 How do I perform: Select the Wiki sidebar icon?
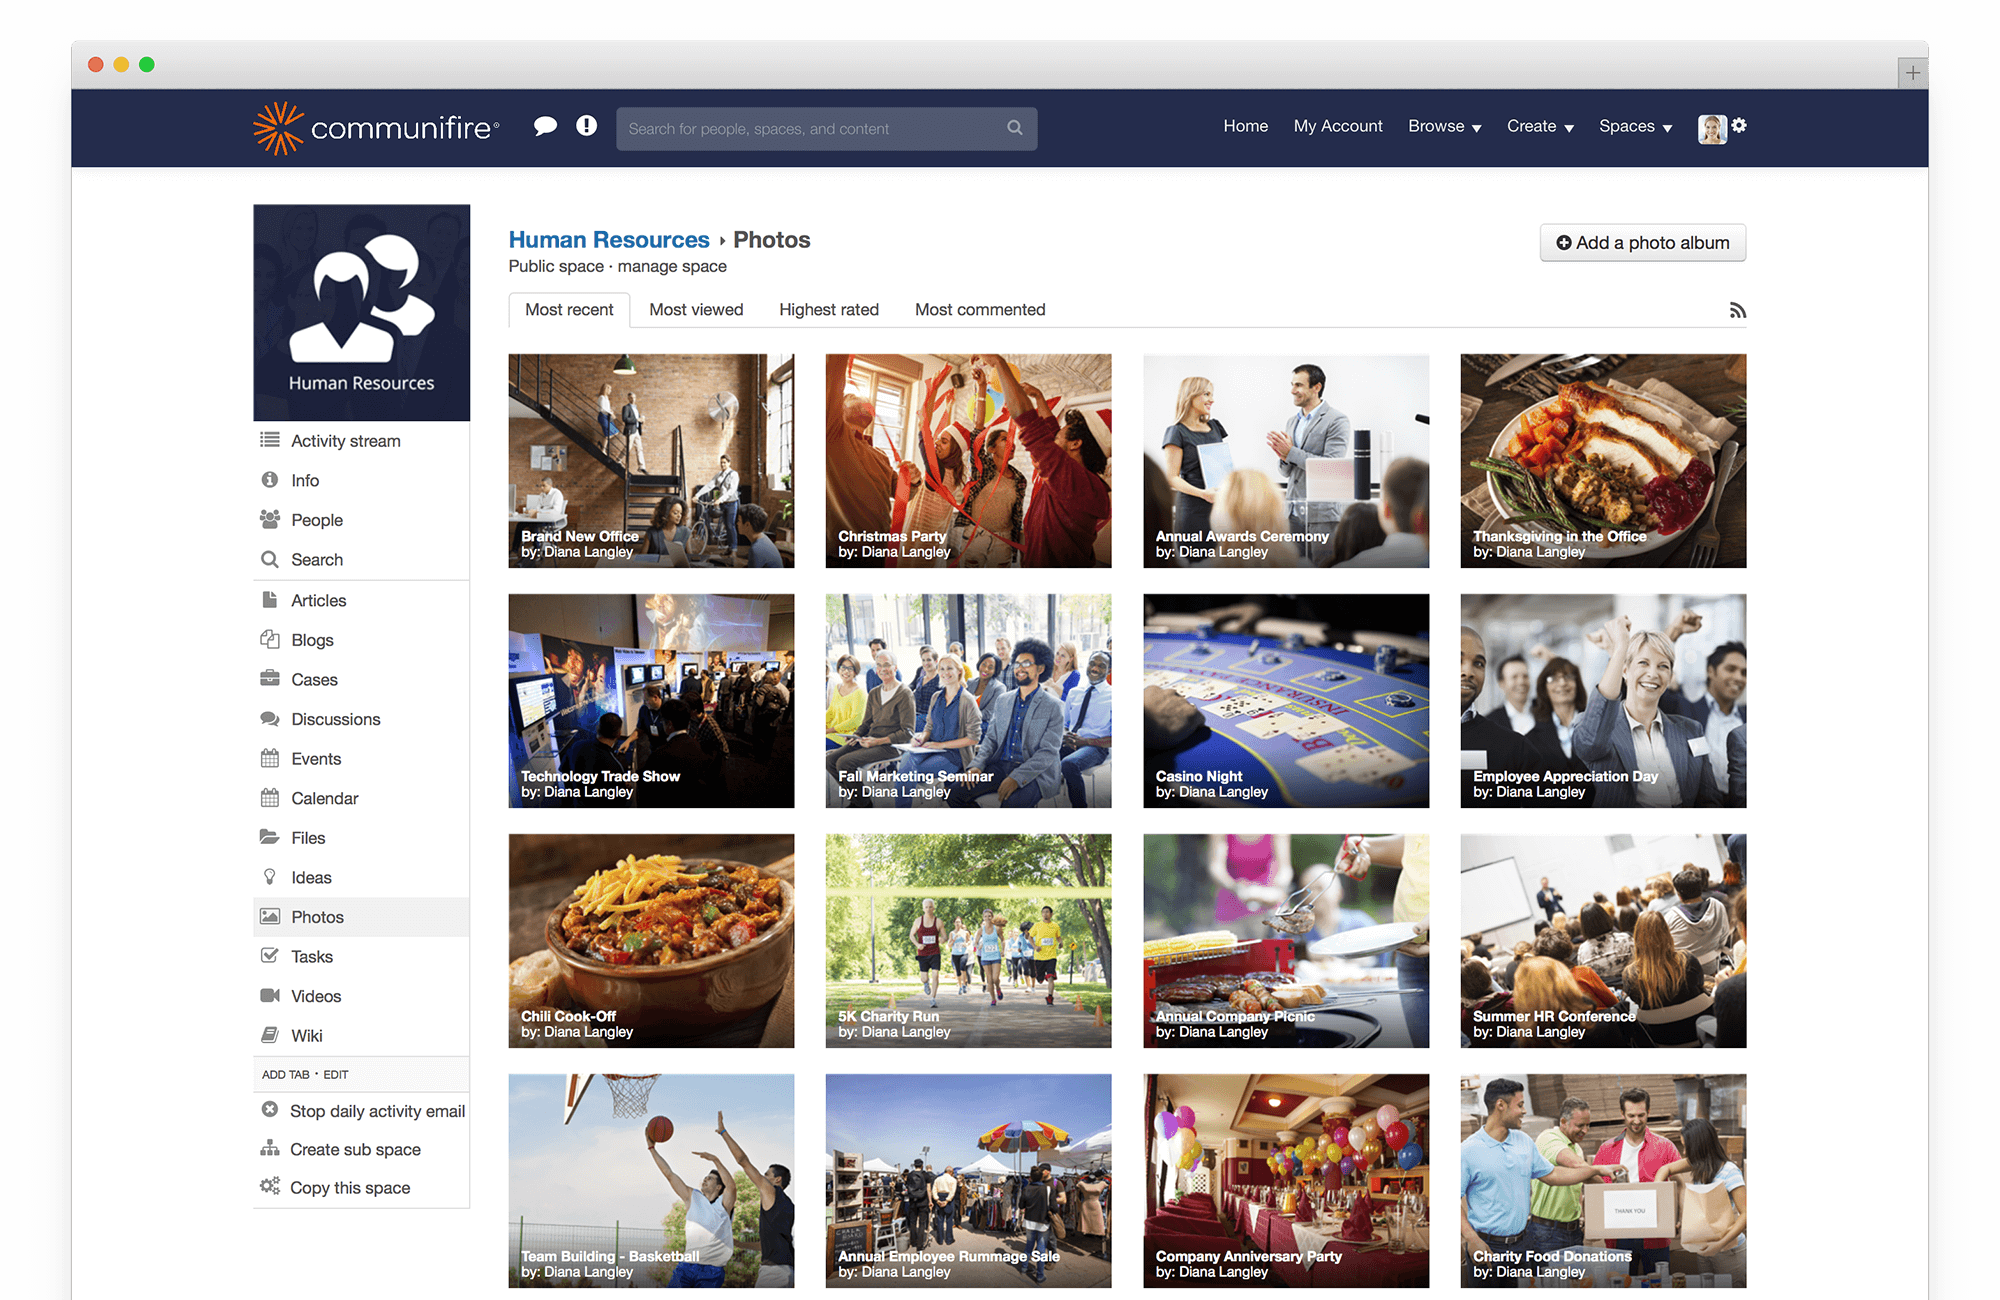pos(269,1035)
